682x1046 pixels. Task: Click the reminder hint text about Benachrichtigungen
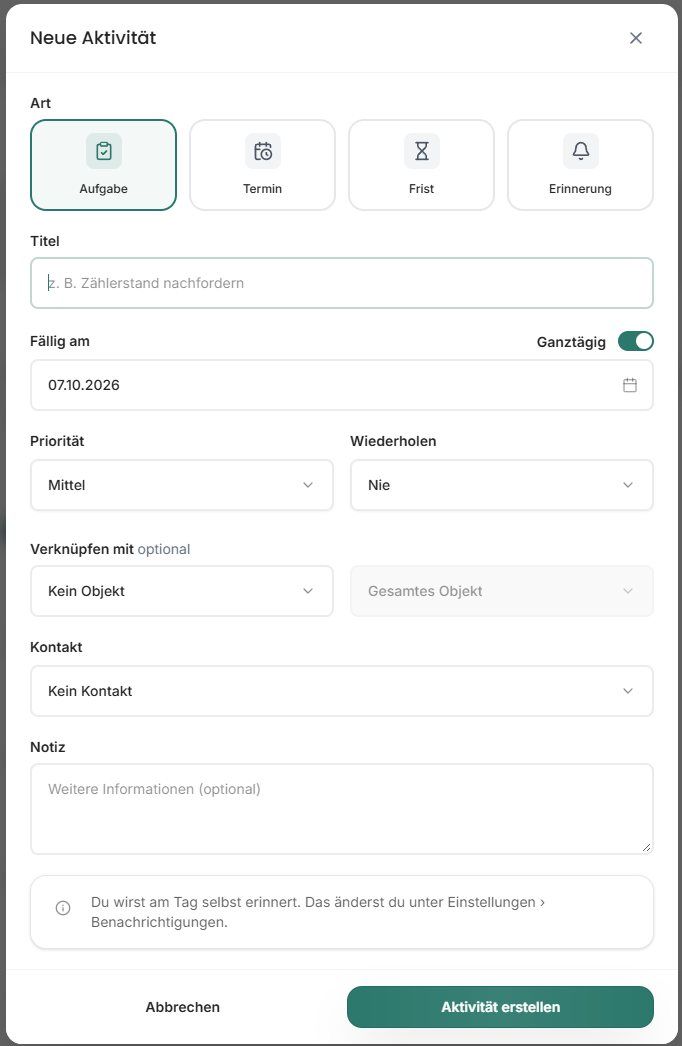tap(318, 912)
